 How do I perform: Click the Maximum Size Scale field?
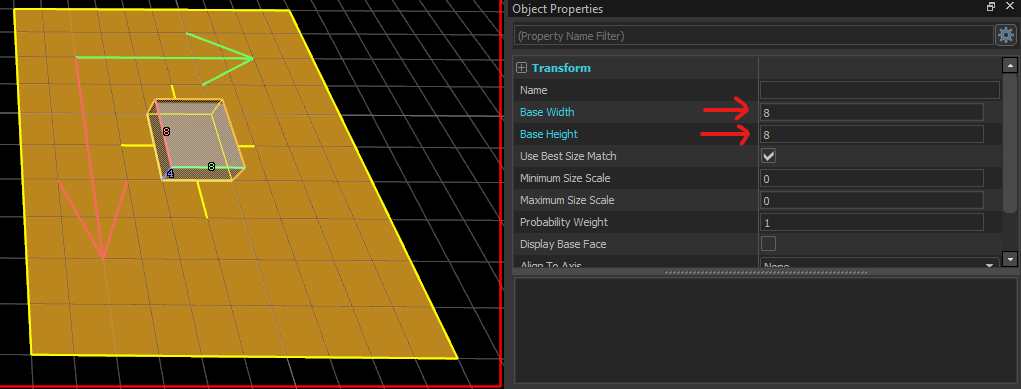click(x=871, y=200)
